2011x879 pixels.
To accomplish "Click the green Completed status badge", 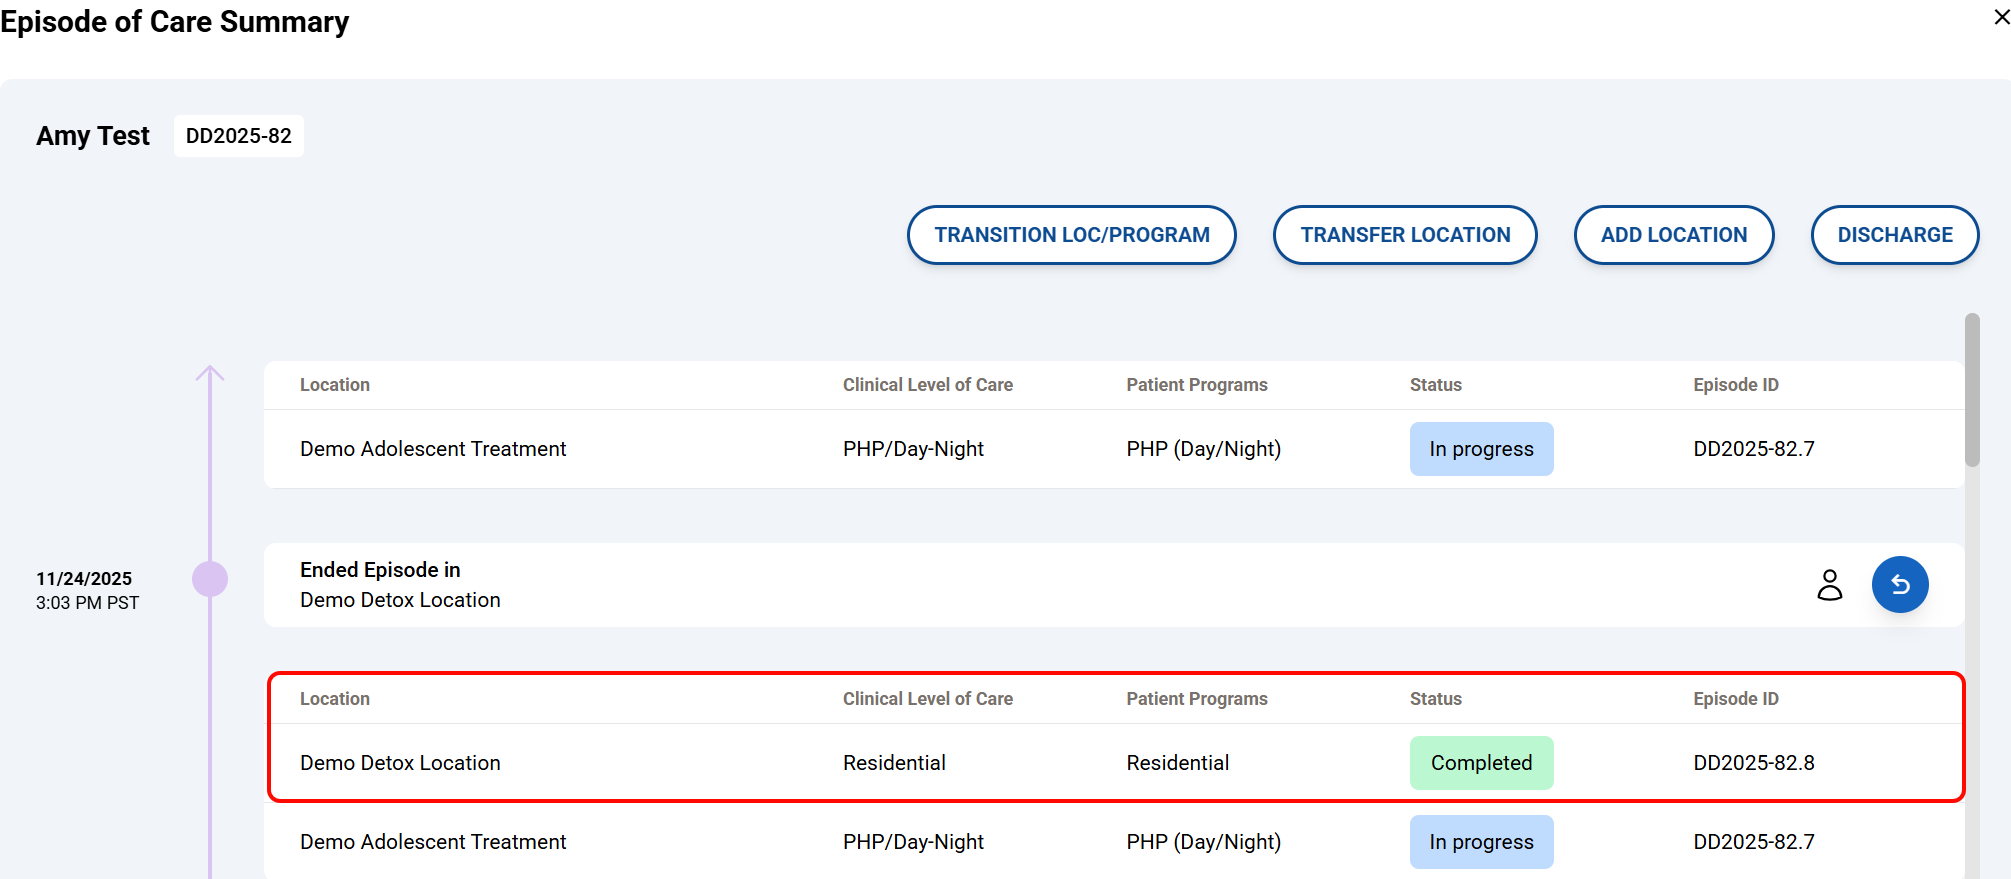I will [1481, 763].
